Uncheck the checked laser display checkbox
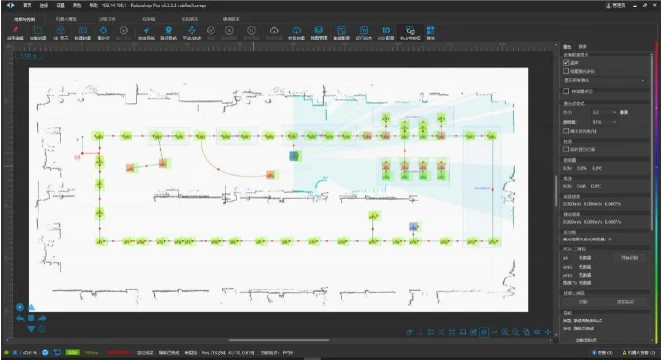The image size is (661, 361). (x=566, y=62)
